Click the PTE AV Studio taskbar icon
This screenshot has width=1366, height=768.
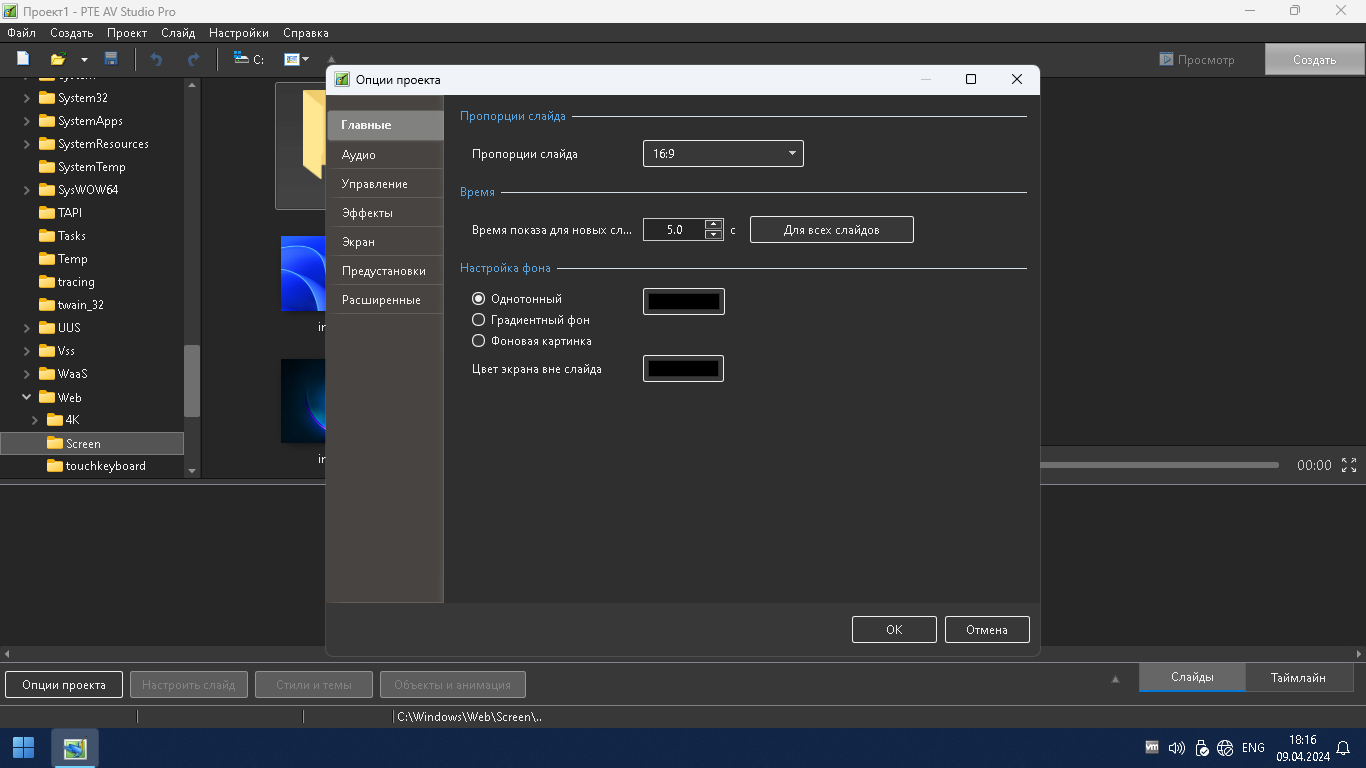(x=75, y=747)
